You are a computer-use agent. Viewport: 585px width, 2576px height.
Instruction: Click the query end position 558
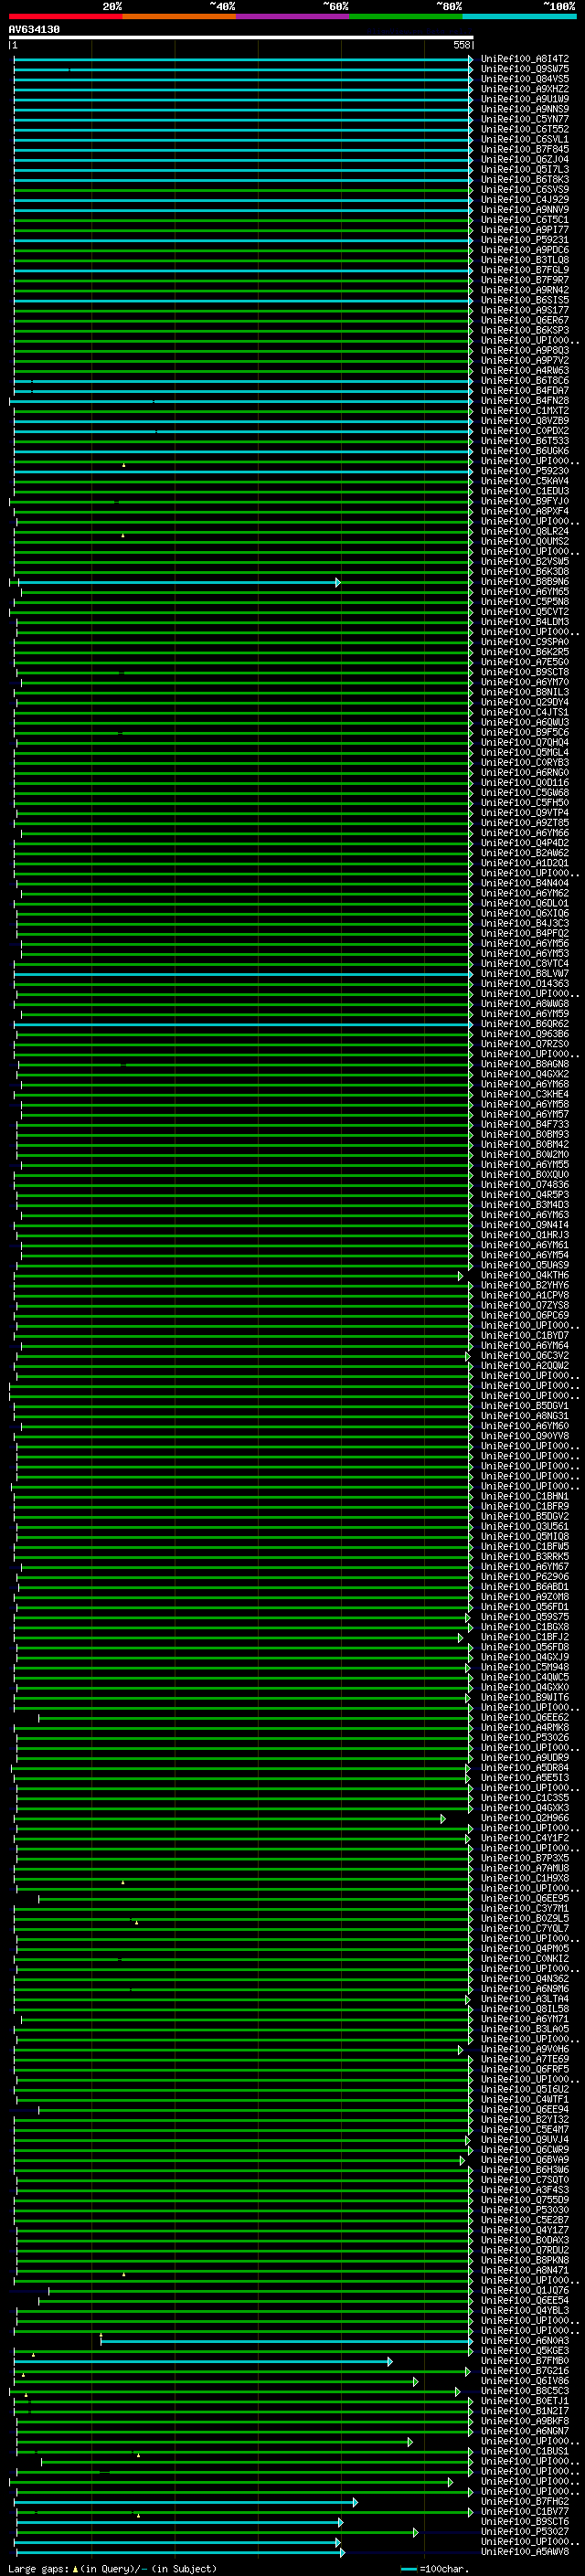tap(462, 45)
